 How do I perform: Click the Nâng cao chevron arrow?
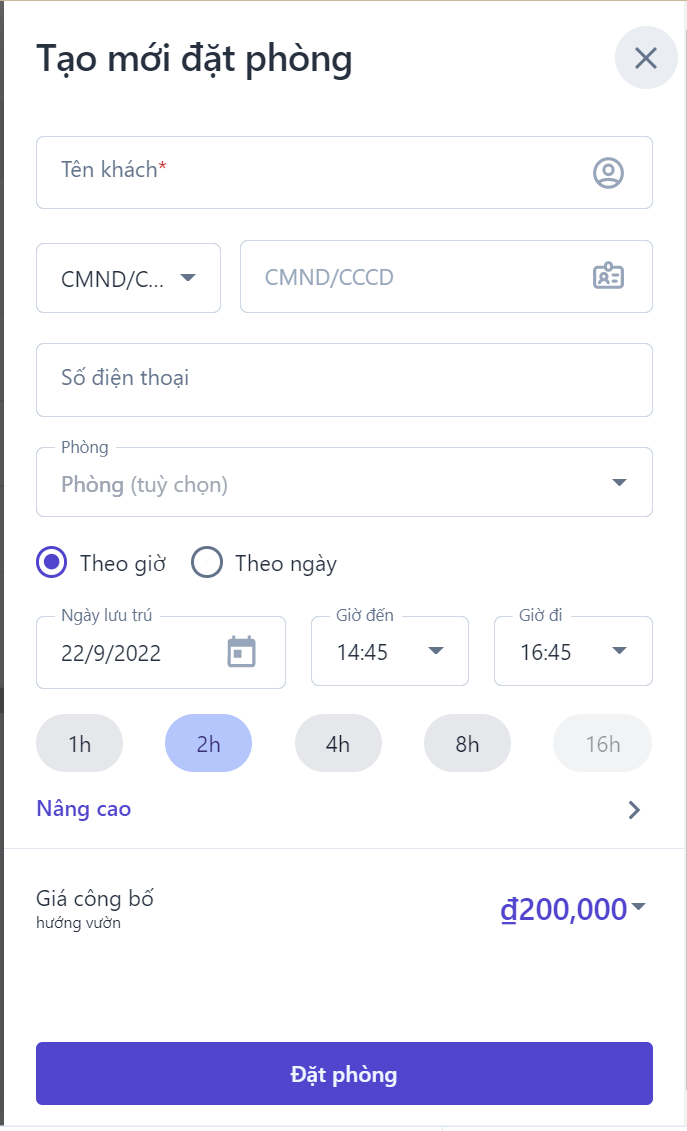click(x=634, y=810)
